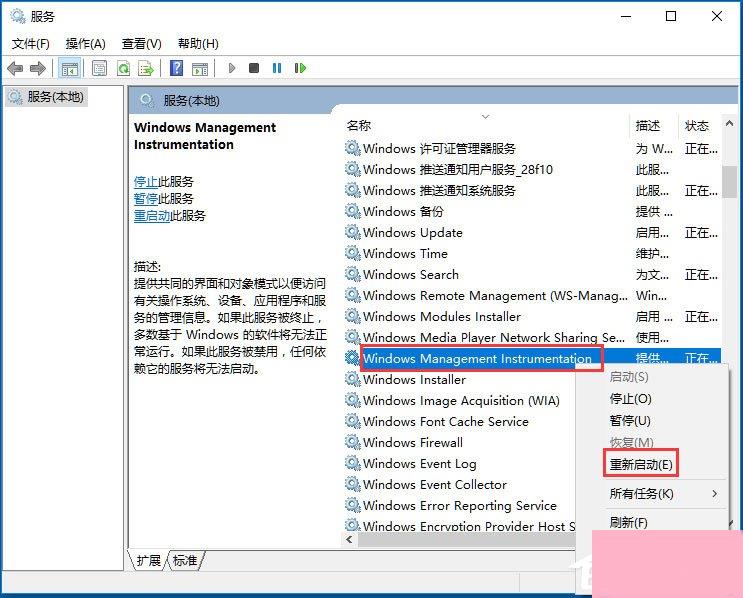Viewport: 743px width, 598px height.
Task: Select Windows Image Acquisition (WIA) row
Action: pos(460,400)
